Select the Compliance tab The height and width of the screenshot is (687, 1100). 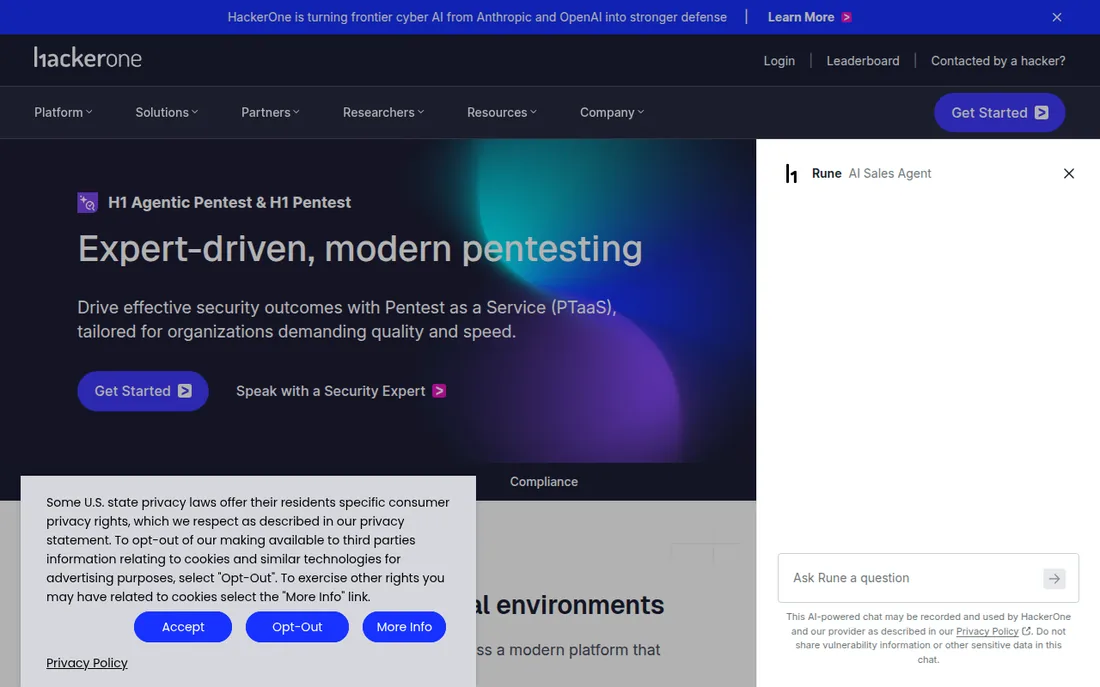coord(544,481)
